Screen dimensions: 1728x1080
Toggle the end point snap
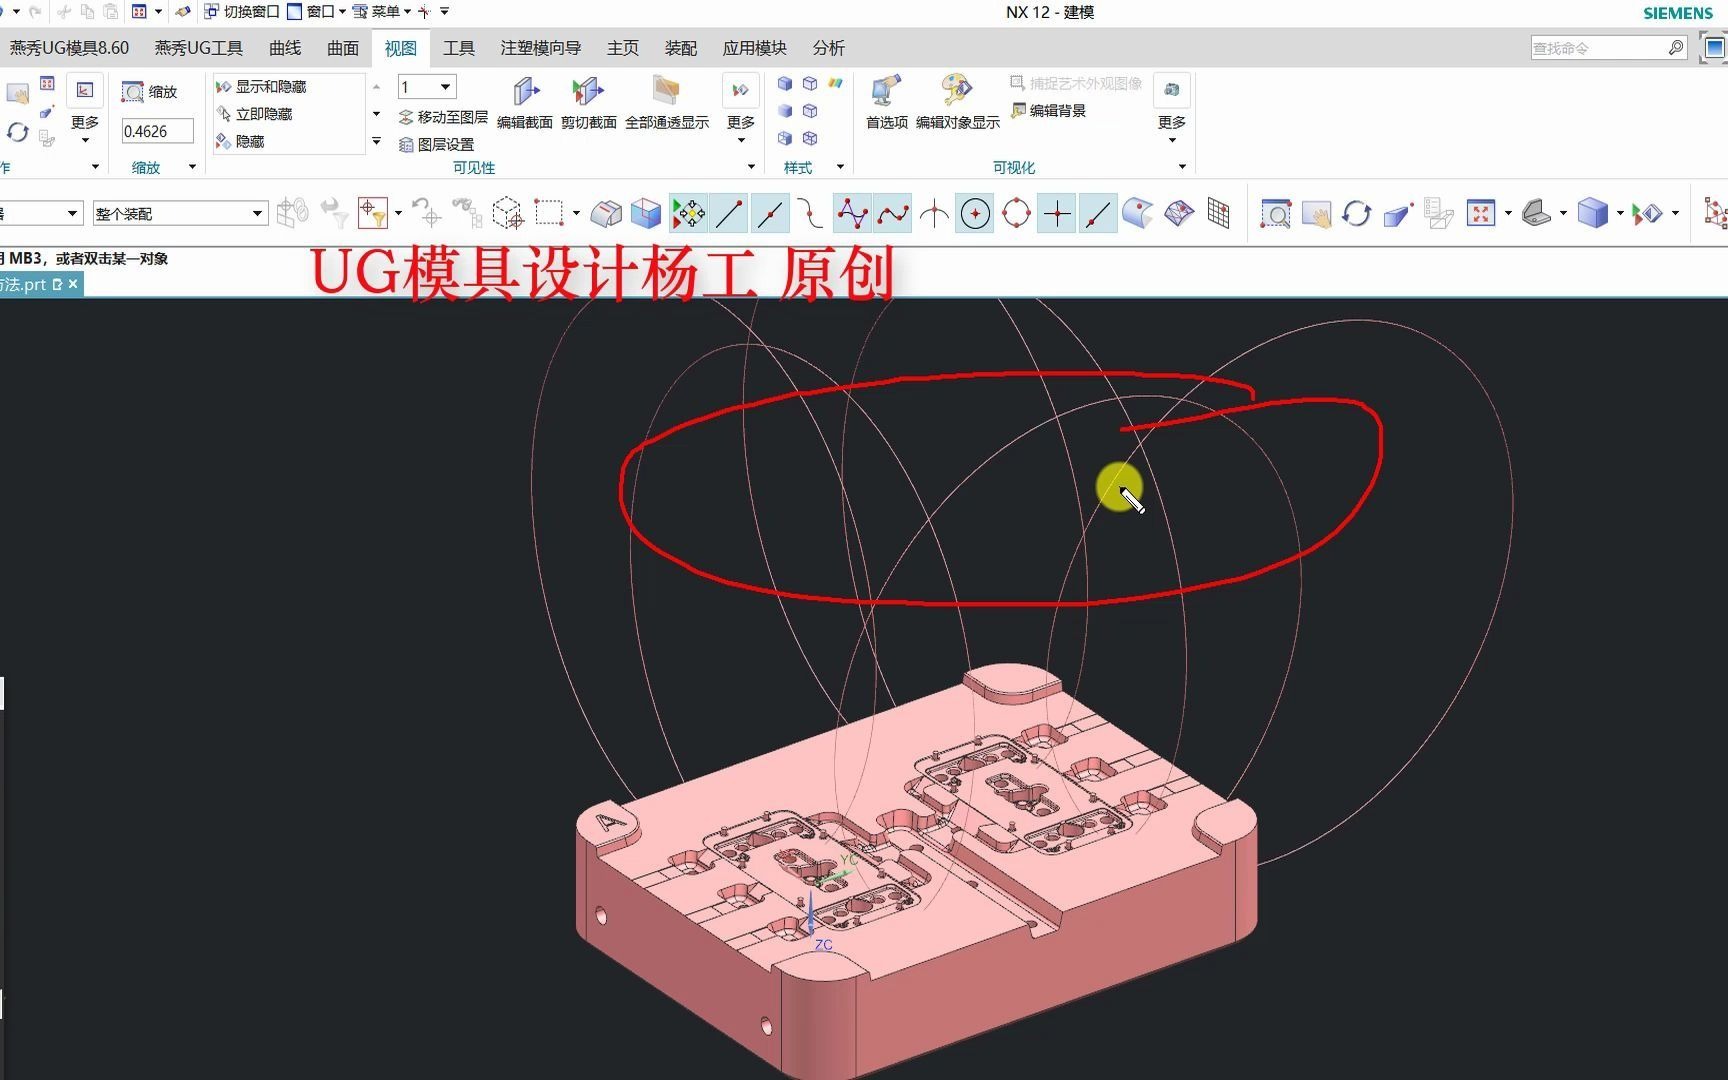point(730,214)
